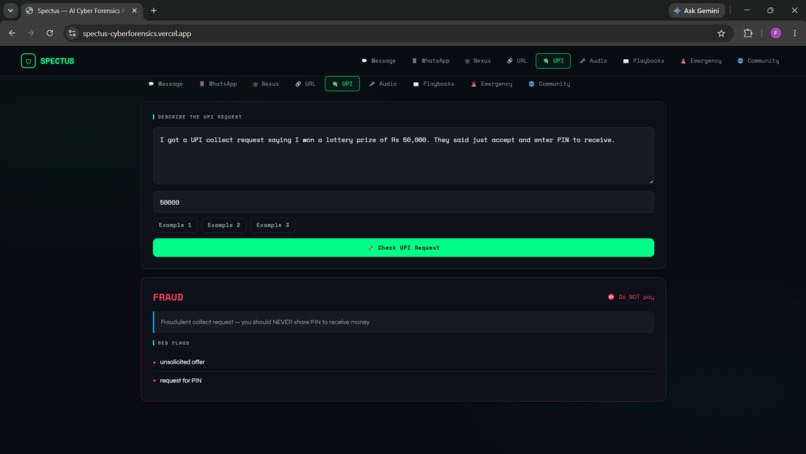Reload the page with refresh icon
The image size is (806, 454).
coord(50,33)
